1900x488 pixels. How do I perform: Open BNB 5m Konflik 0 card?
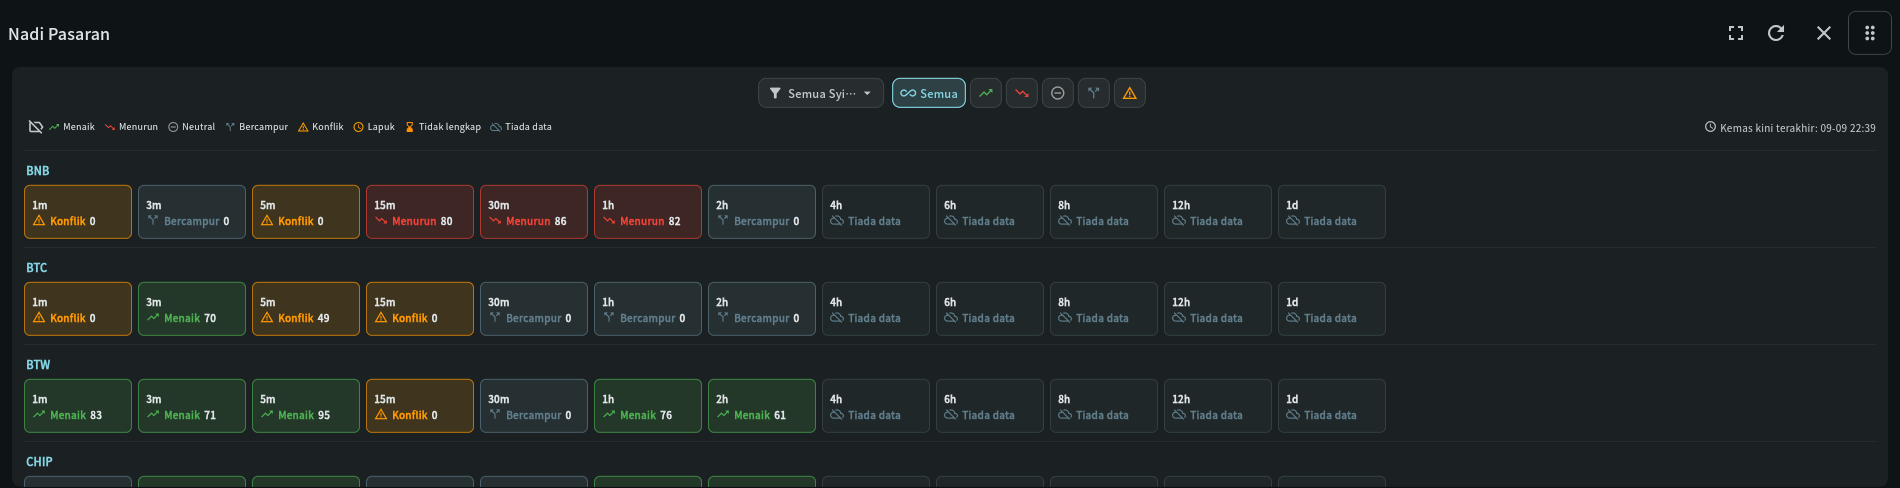306,212
